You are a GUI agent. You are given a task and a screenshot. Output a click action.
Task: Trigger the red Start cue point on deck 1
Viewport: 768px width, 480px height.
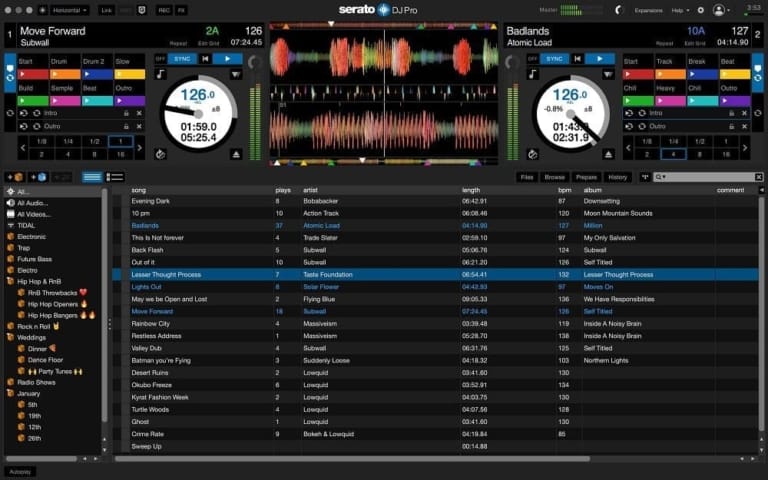point(33,74)
